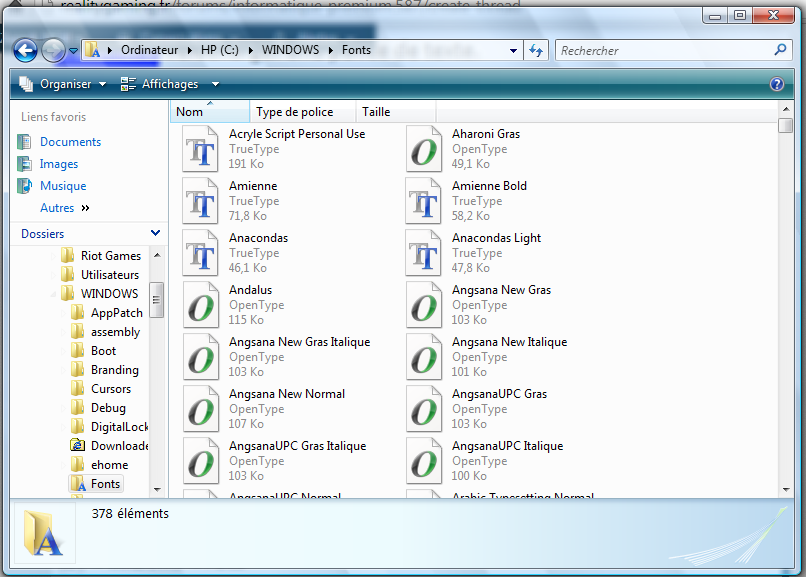Image resolution: width=806 pixels, height=577 pixels.
Task: Click the Fonts breadcrumb segment
Action: pyautogui.click(x=356, y=50)
